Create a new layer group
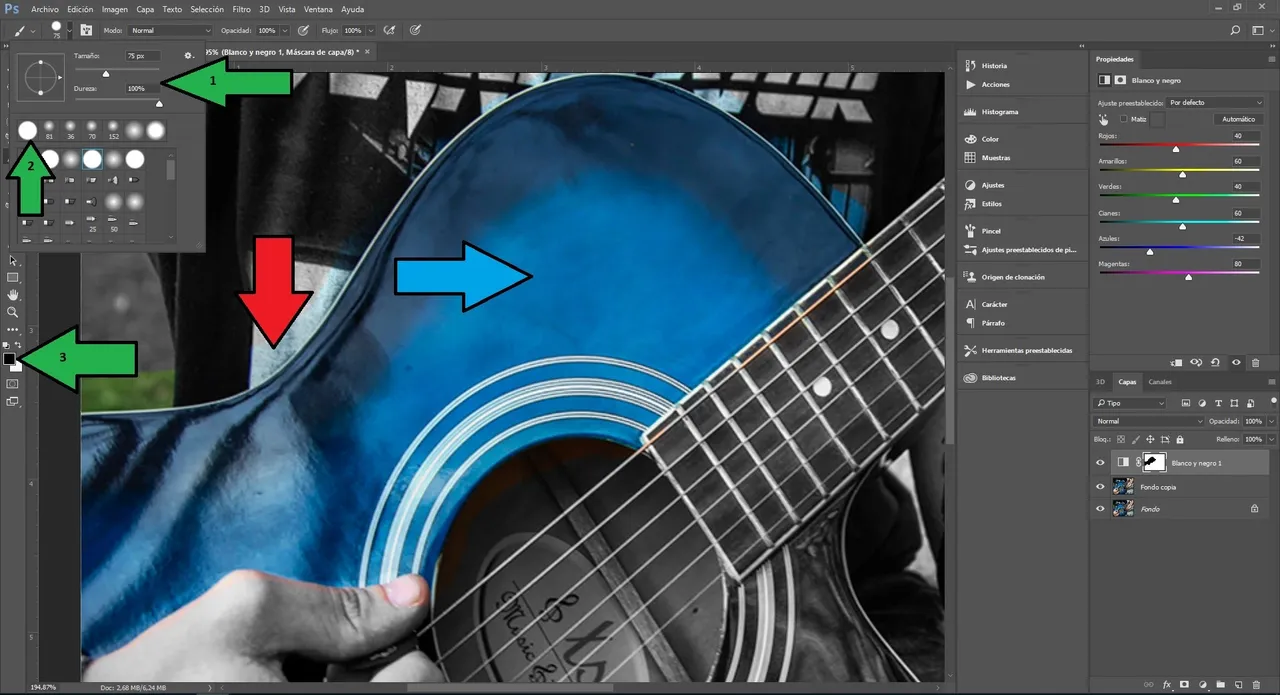The height and width of the screenshot is (695, 1280). [x=1220, y=684]
